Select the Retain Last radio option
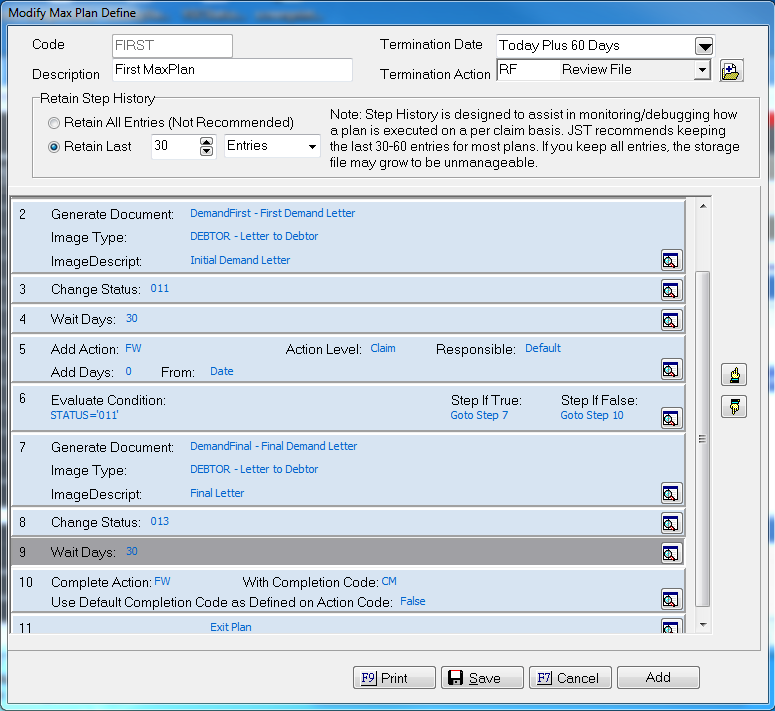775x711 pixels. [x=55, y=147]
